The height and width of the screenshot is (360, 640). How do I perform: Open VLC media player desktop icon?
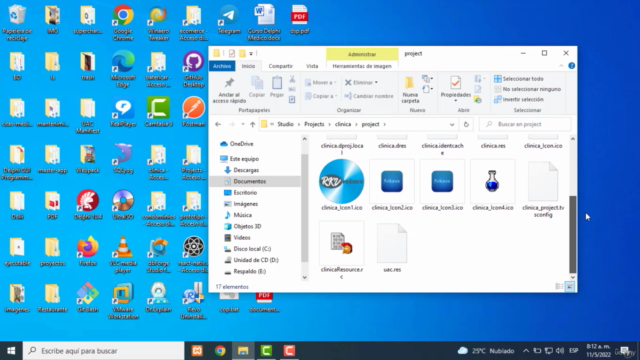tap(123, 254)
